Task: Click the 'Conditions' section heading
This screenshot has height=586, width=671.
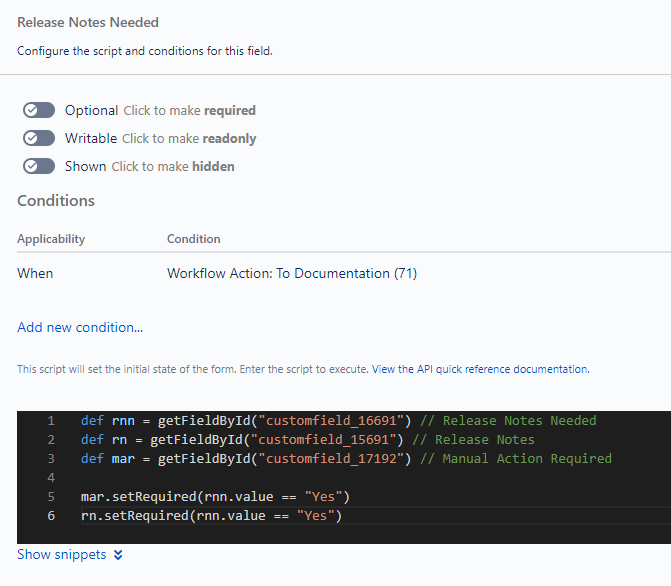Action: click(x=56, y=201)
